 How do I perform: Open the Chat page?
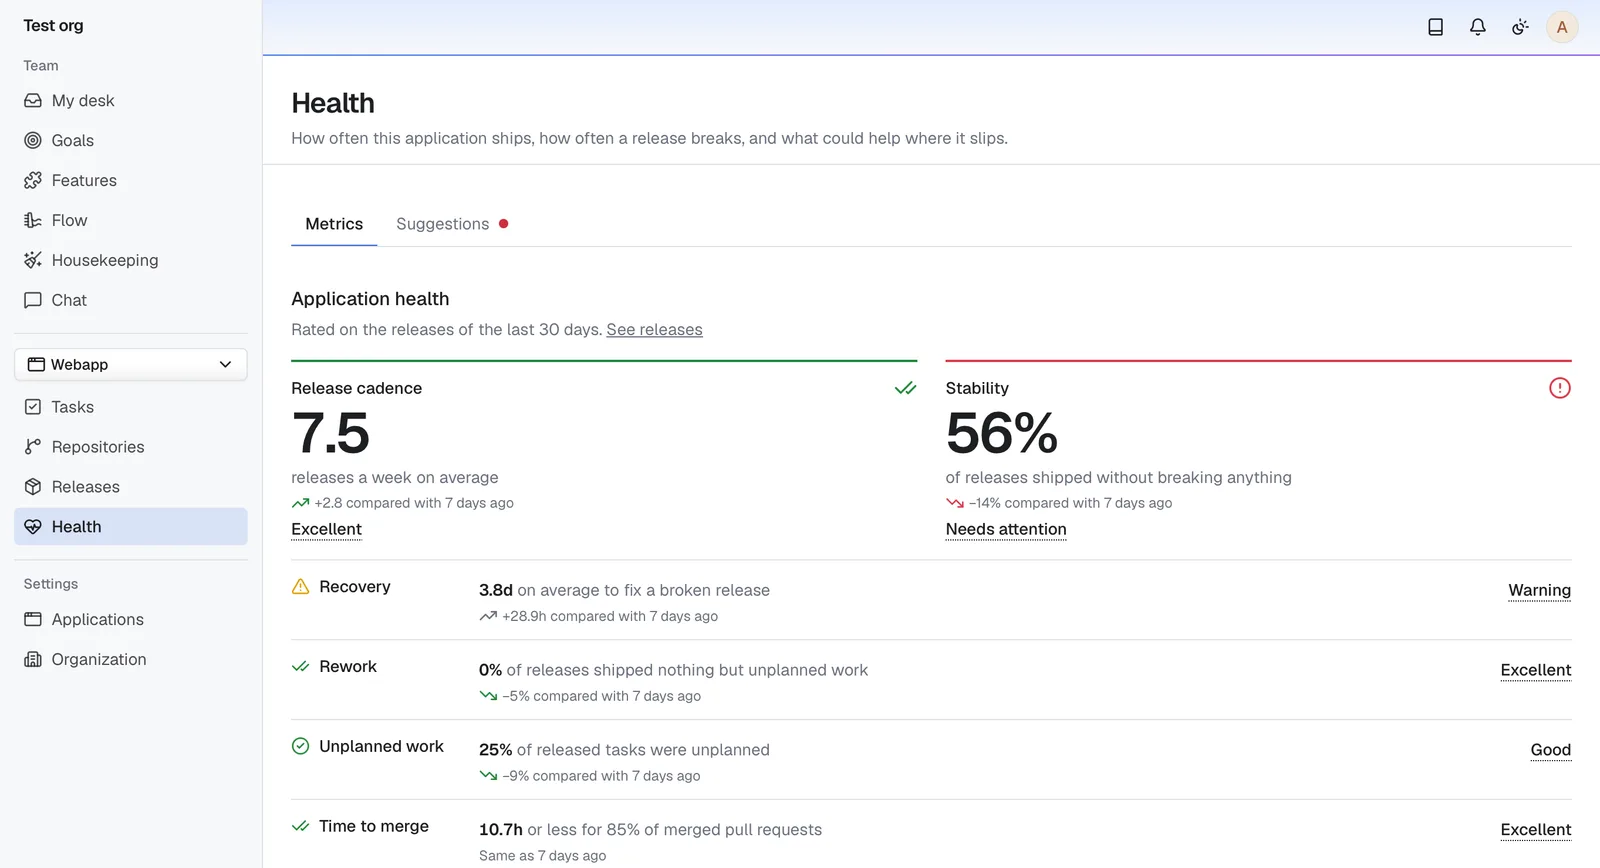pos(131,301)
